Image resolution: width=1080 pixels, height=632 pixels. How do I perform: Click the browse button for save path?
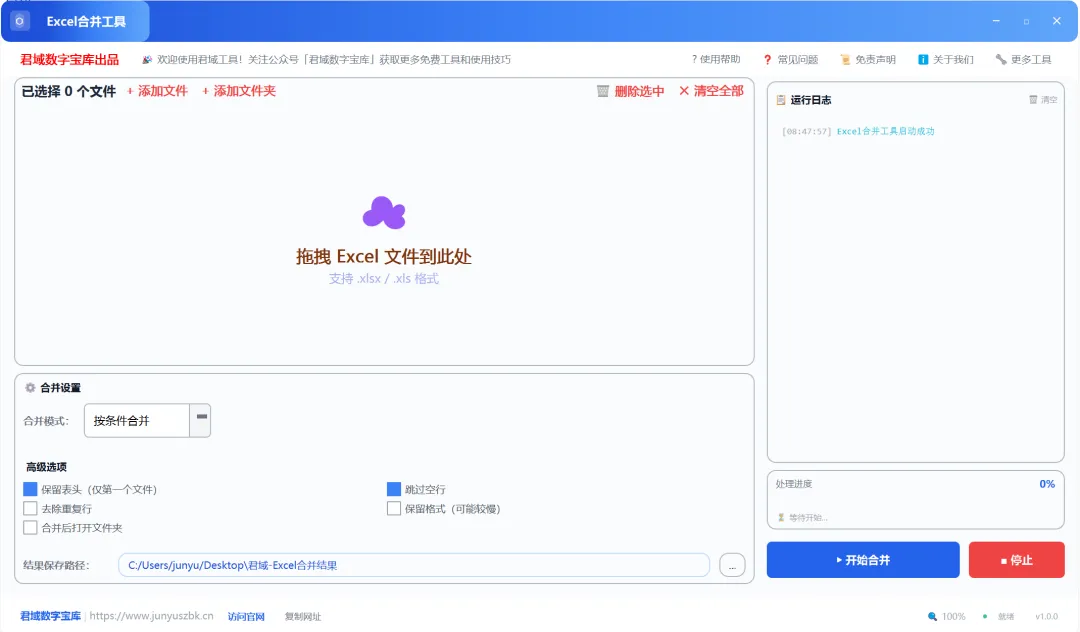click(732, 565)
